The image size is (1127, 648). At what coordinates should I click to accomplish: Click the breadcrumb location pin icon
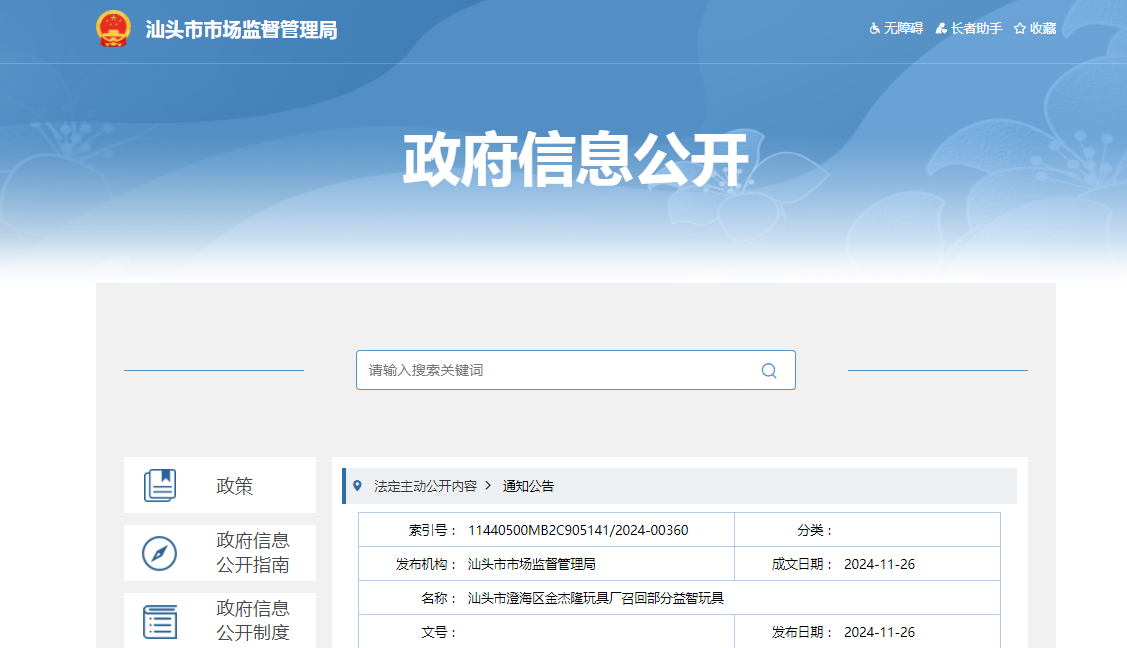point(357,486)
